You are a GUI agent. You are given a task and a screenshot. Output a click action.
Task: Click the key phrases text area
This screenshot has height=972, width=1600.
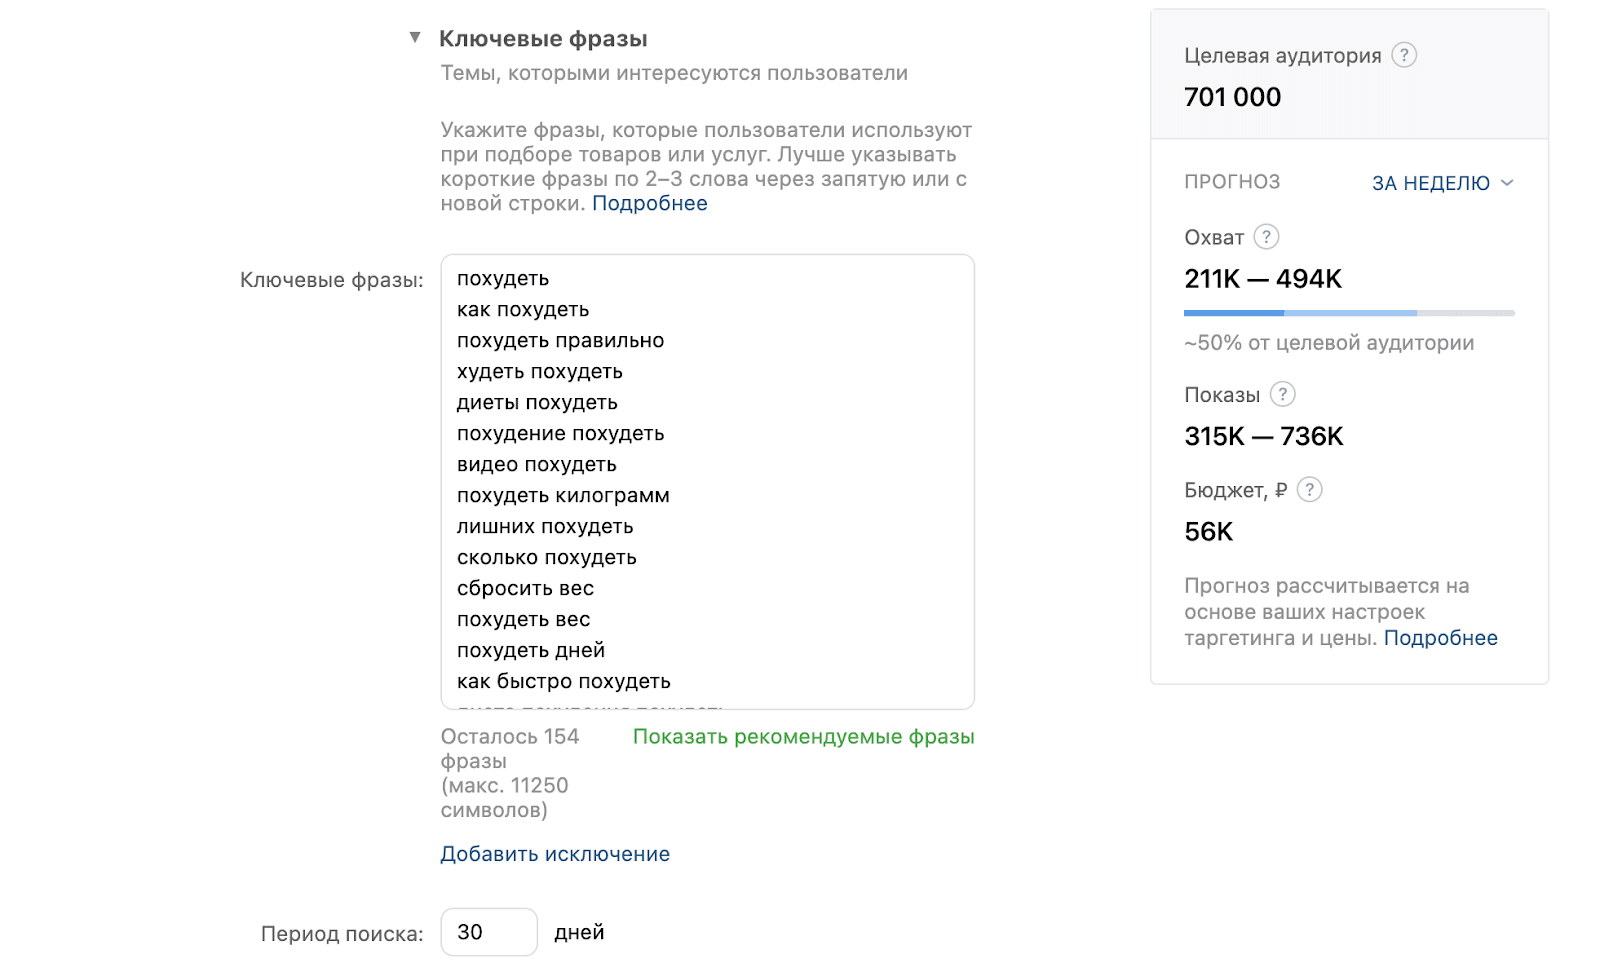pyautogui.click(x=707, y=482)
